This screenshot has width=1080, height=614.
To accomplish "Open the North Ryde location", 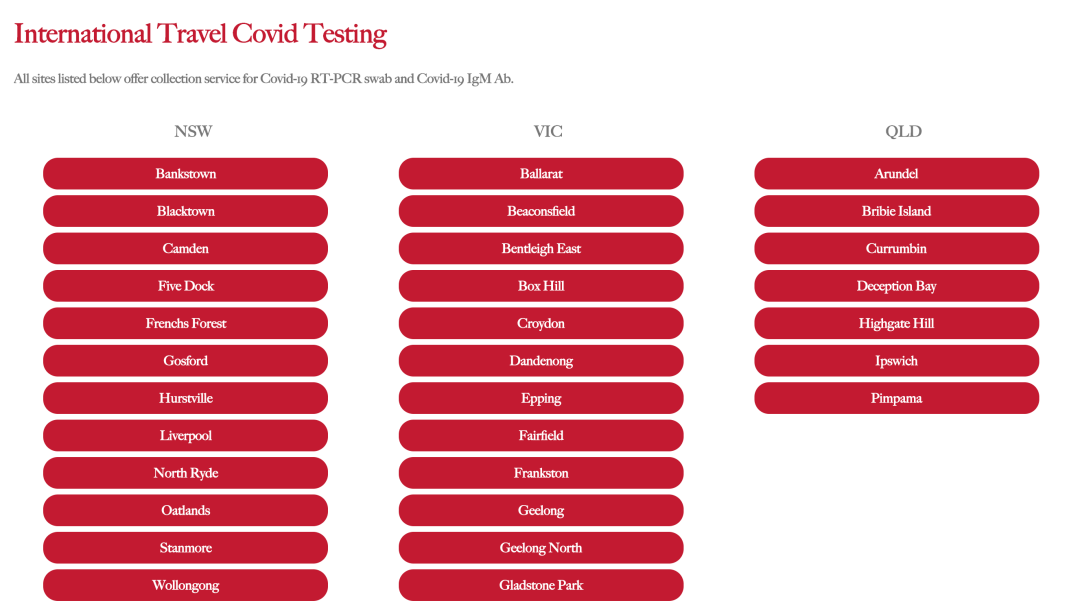I will click(185, 473).
